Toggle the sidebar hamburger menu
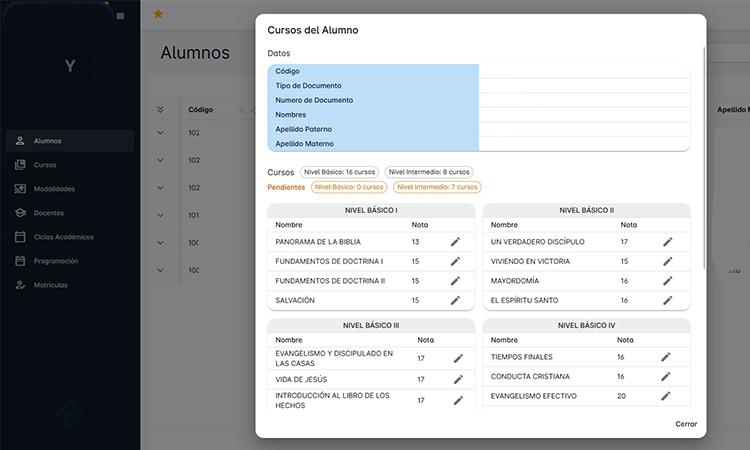The image size is (750, 450). pyautogui.click(x=121, y=16)
